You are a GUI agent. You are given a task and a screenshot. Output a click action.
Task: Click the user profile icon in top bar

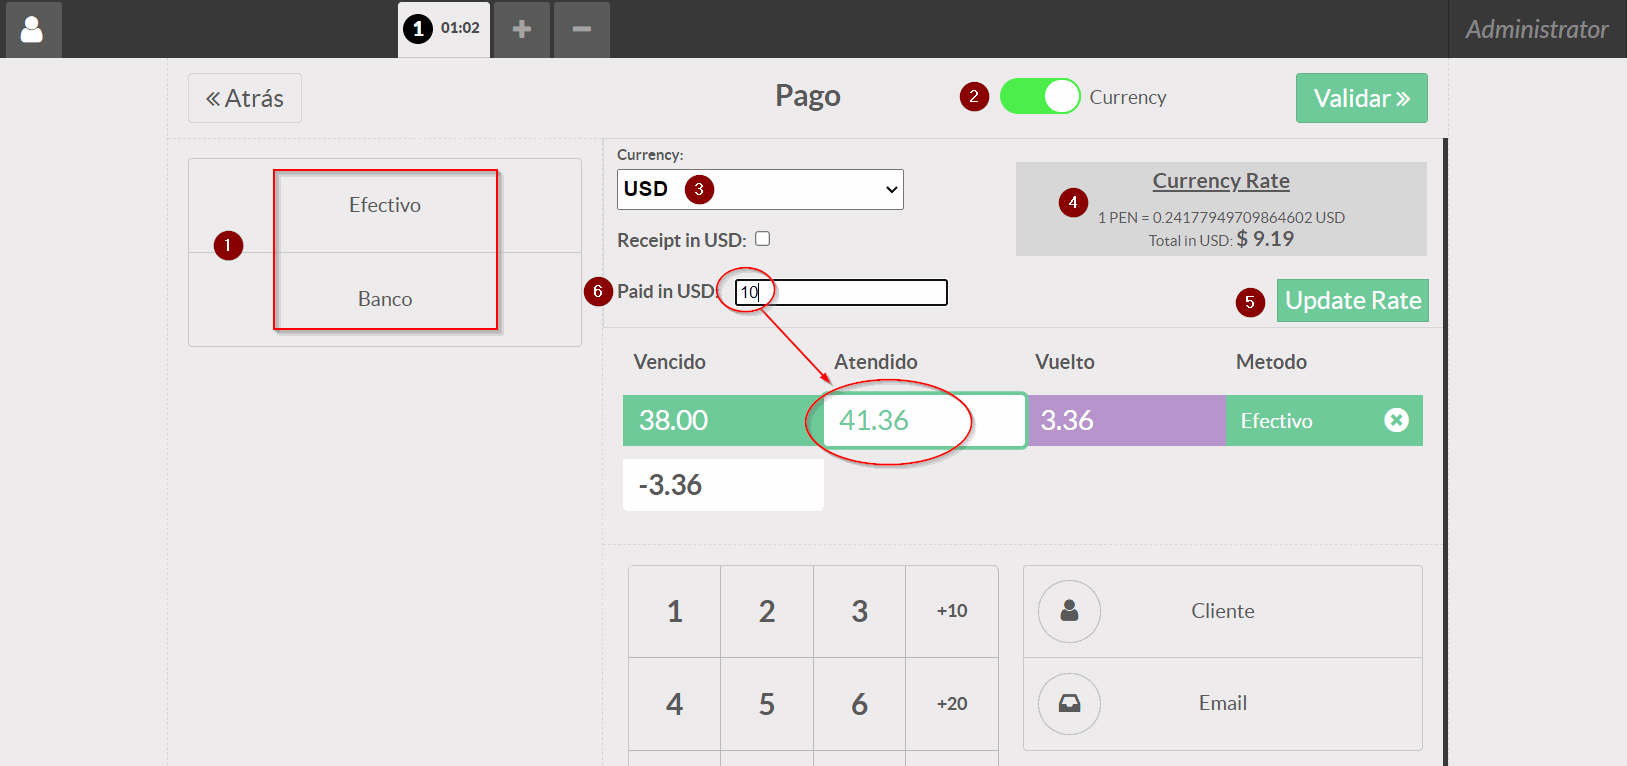33,29
